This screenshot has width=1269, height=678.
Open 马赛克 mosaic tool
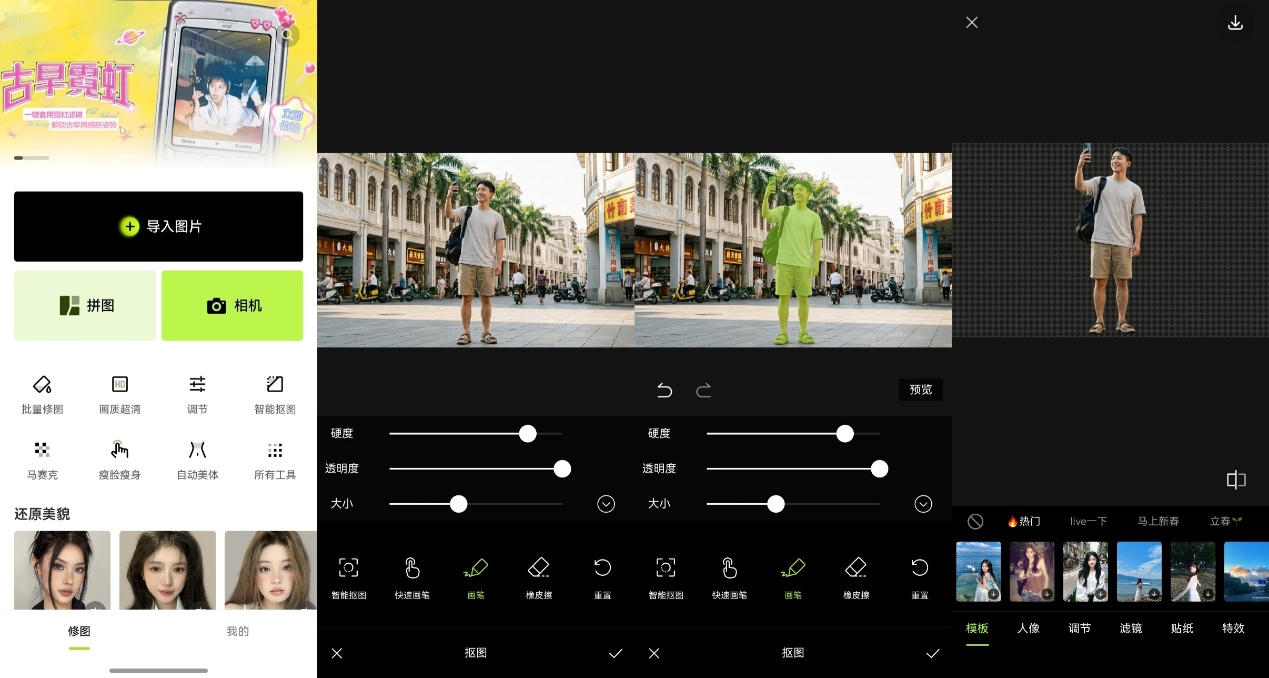tap(42, 460)
